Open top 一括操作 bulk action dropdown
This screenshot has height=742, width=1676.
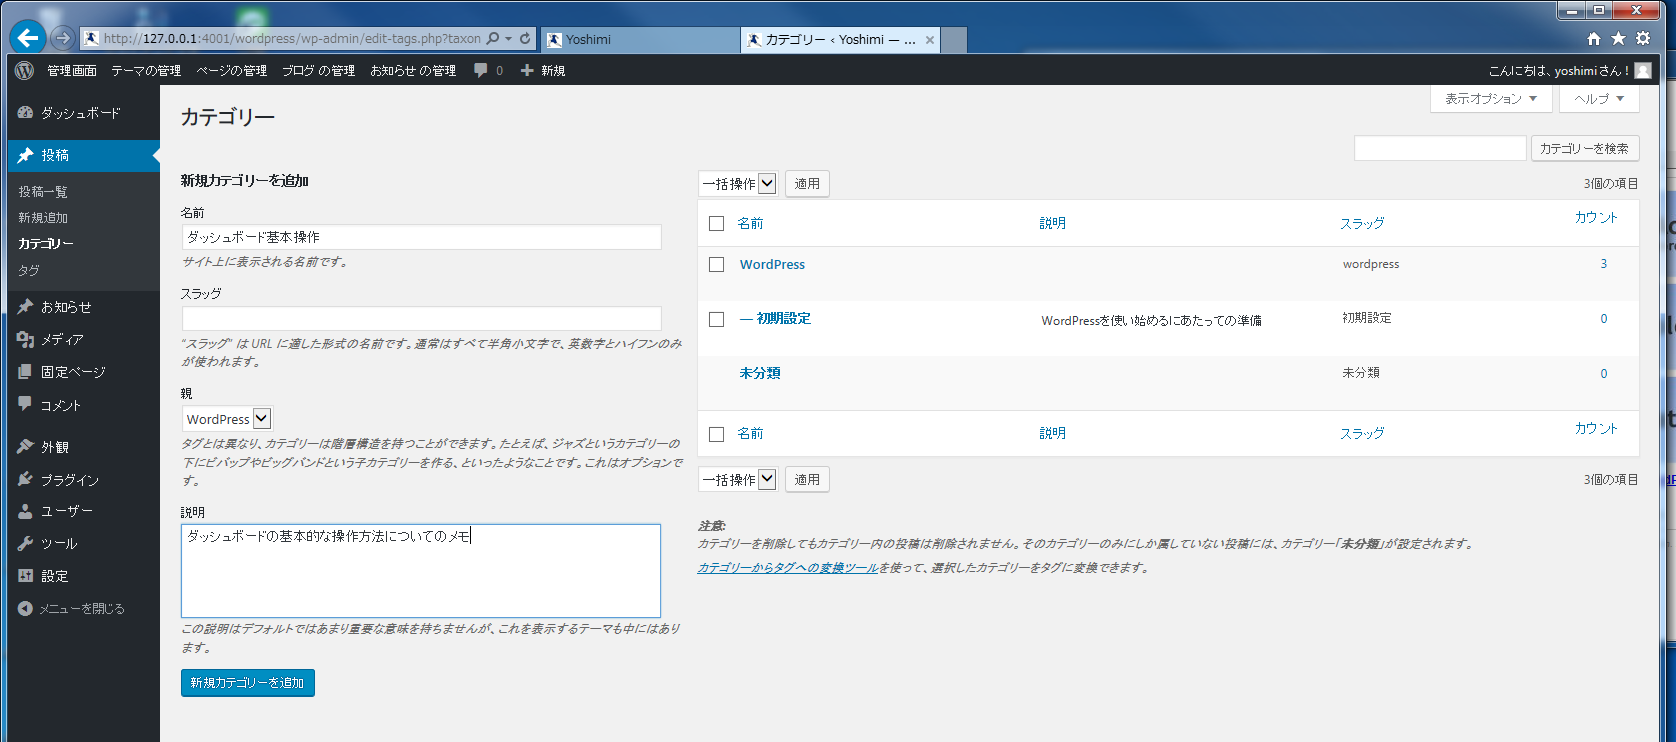point(738,184)
